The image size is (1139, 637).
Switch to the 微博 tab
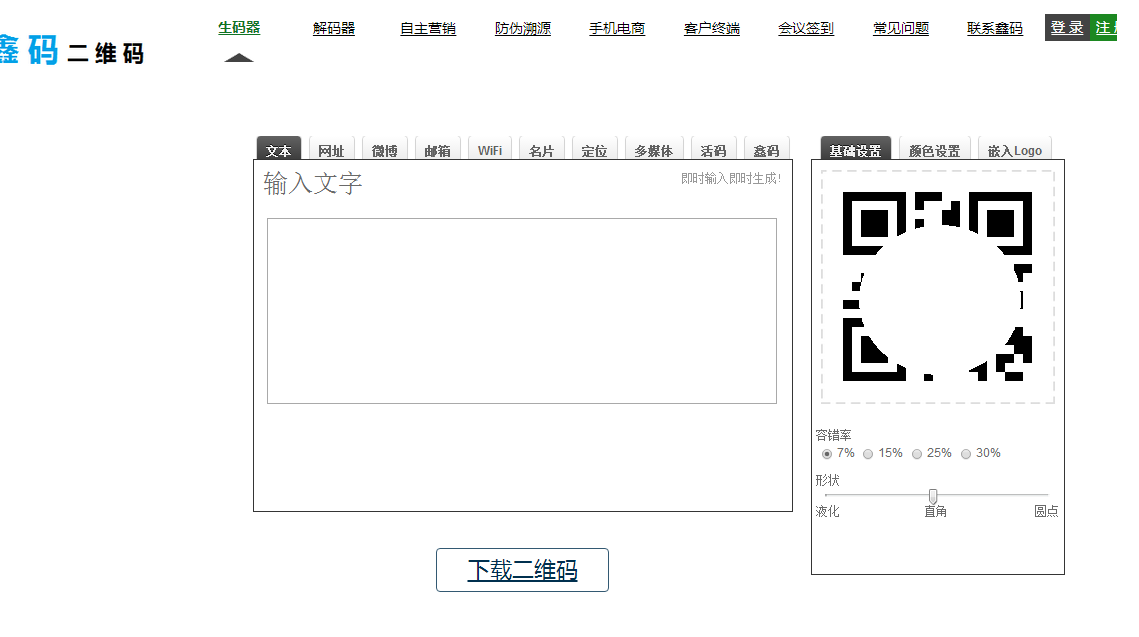point(384,149)
